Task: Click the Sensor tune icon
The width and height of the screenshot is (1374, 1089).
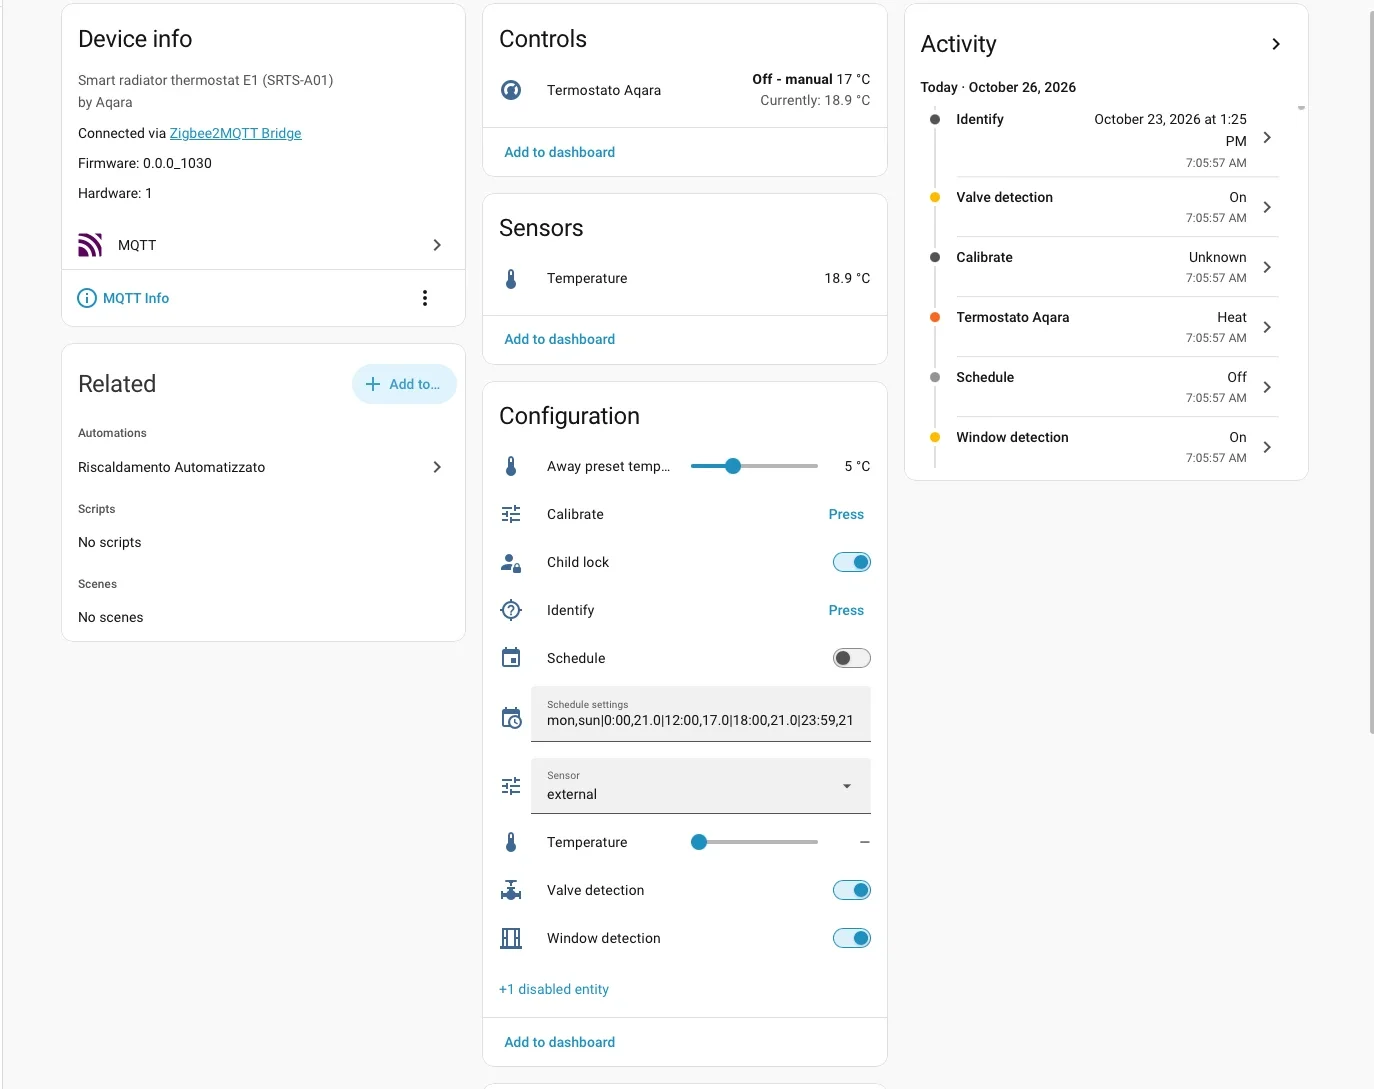Action: 511,786
